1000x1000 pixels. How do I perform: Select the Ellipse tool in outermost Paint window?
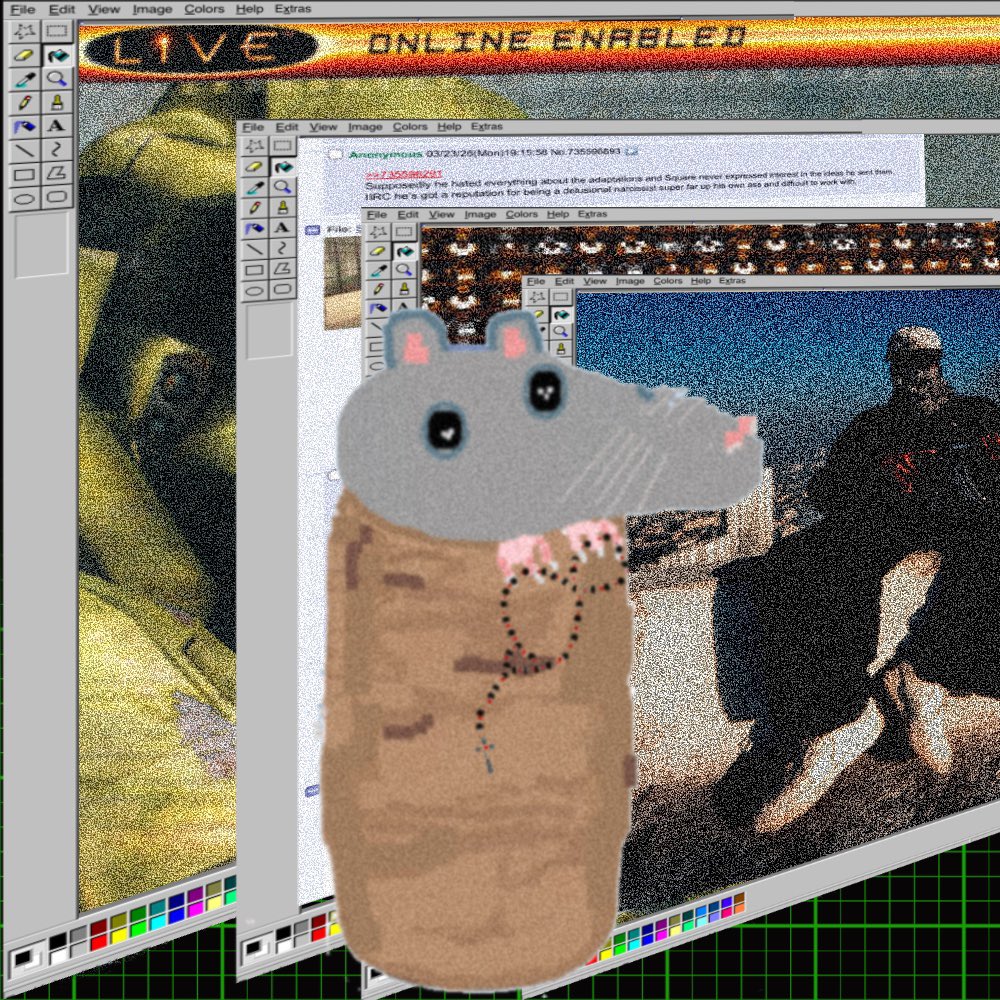tap(24, 198)
